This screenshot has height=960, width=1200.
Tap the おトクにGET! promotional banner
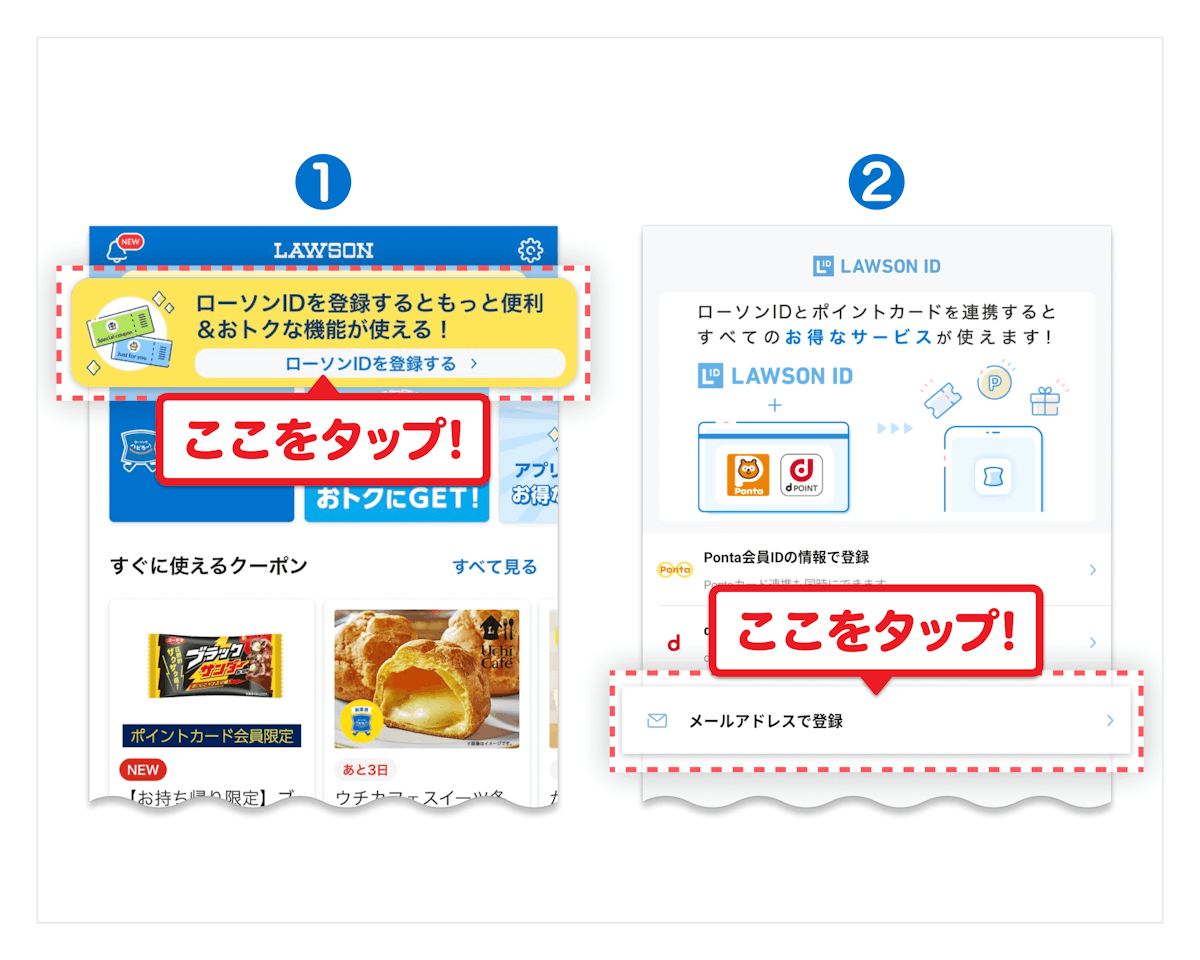397,497
